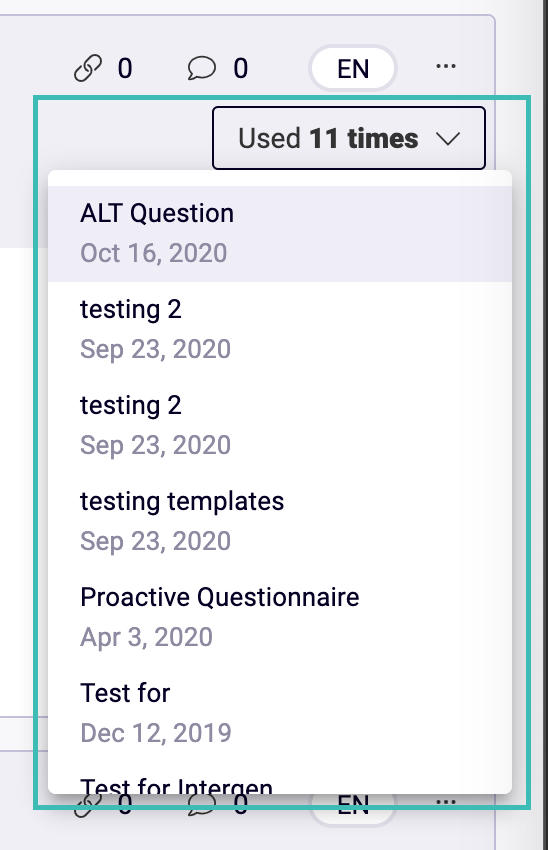Image resolution: width=548 pixels, height=850 pixels.
Task: Click the comment count 0 beside the top bubble
Action: pyautogui.click(x=241, y=69)
